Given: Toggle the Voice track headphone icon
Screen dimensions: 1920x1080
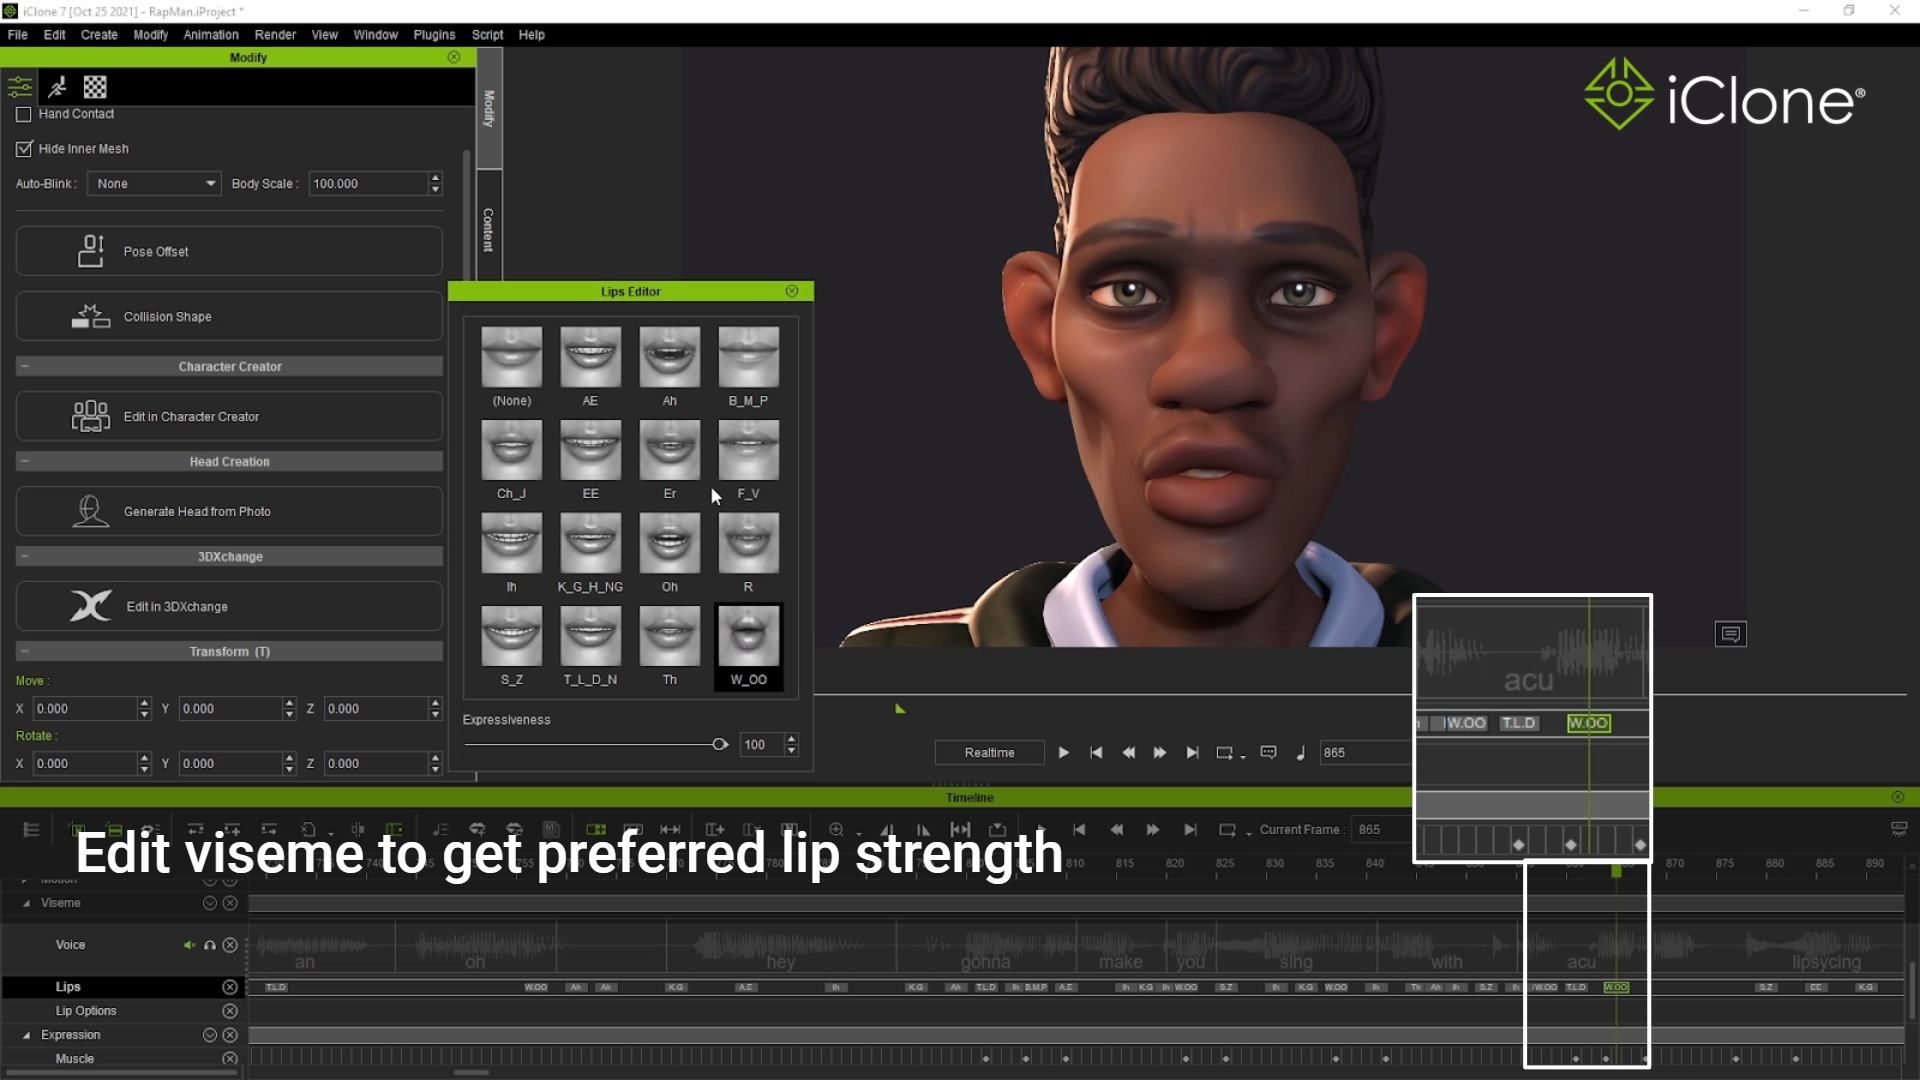Looking at the screenshot, I should (210, 945).
